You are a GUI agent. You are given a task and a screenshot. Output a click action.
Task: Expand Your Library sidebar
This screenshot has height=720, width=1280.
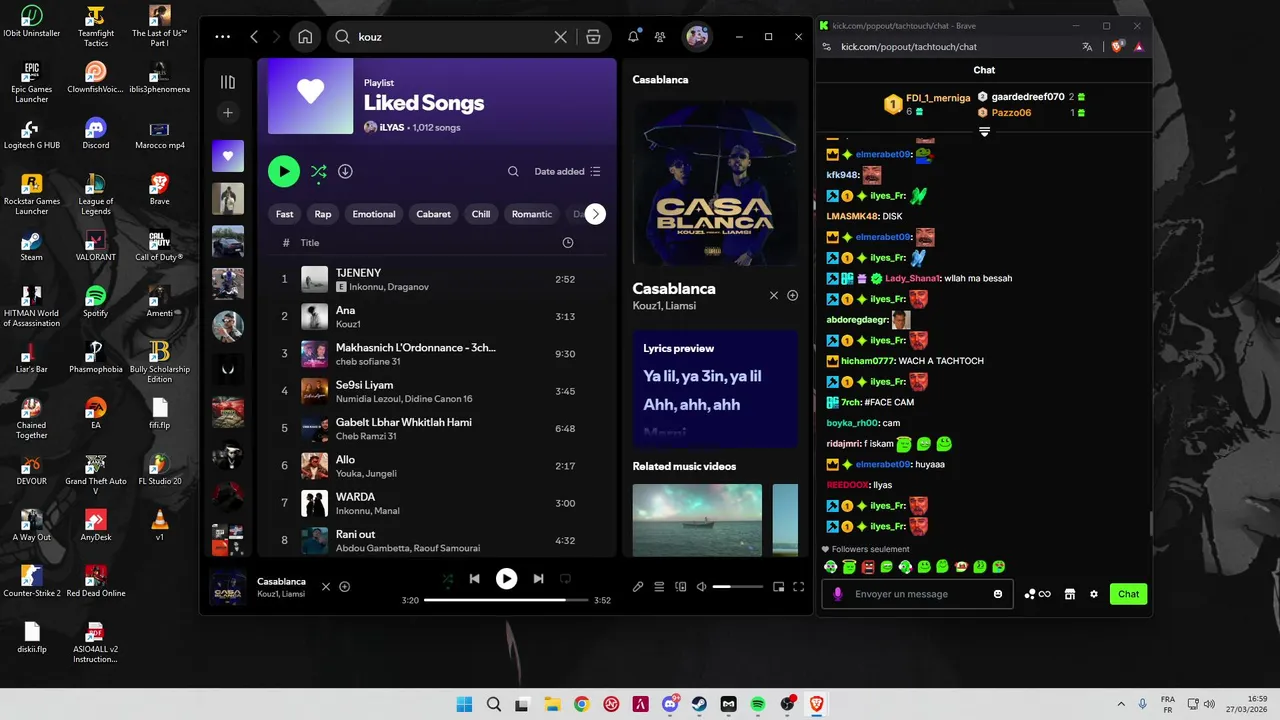[x=228, y=82]
